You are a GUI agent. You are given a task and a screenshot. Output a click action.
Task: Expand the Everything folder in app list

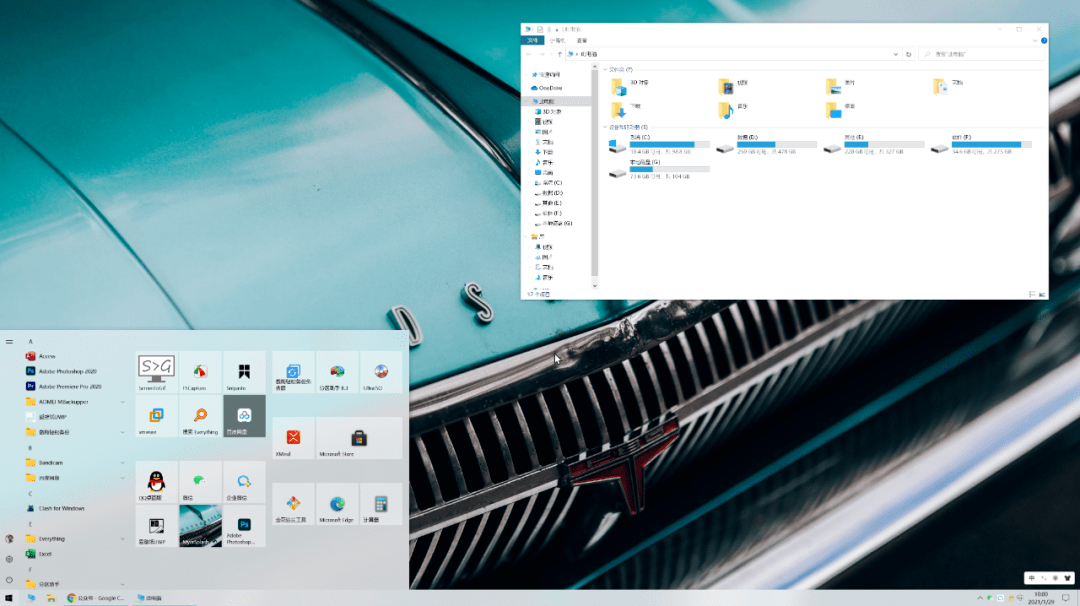click(x=123, y=538)
